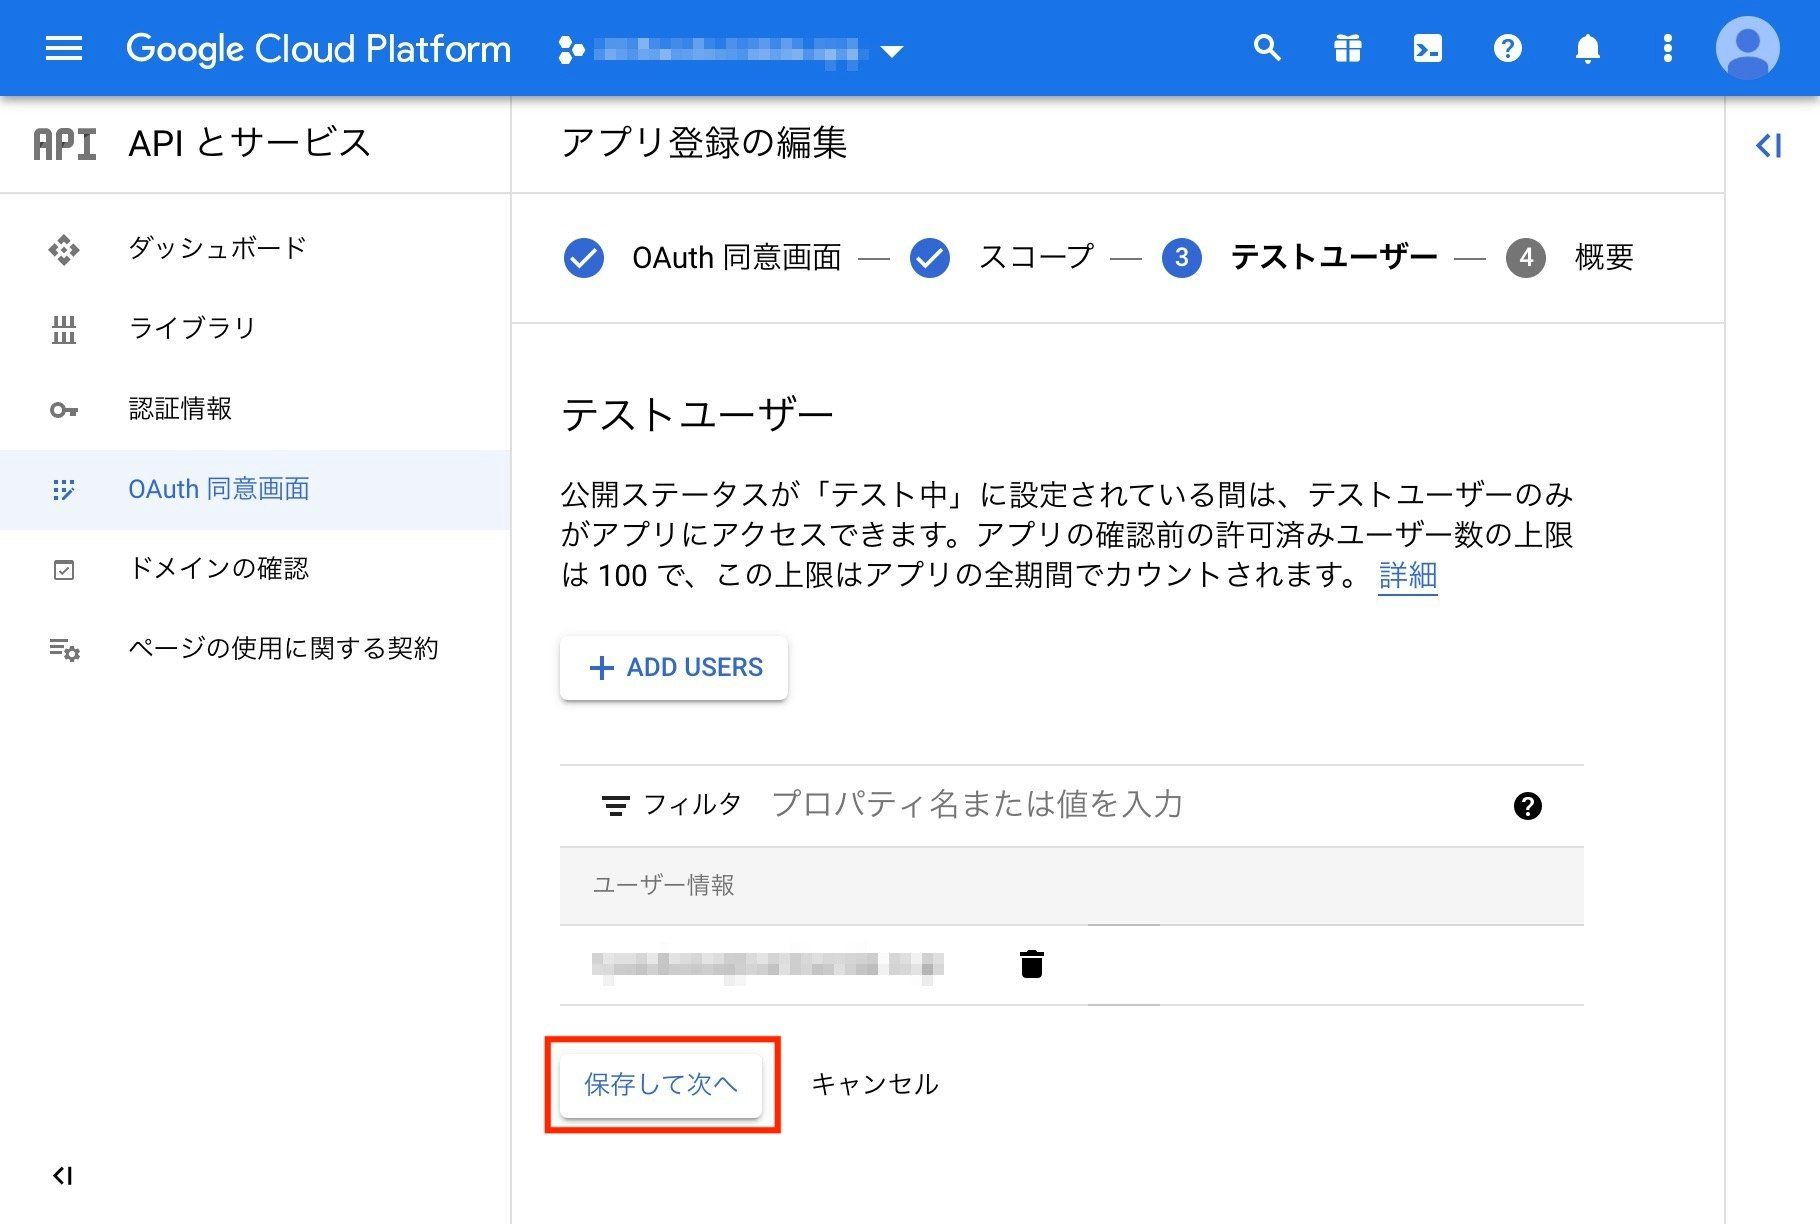
Task: Focus the filter property input field
Action: pyautogui.click(x=1130, y=805)
